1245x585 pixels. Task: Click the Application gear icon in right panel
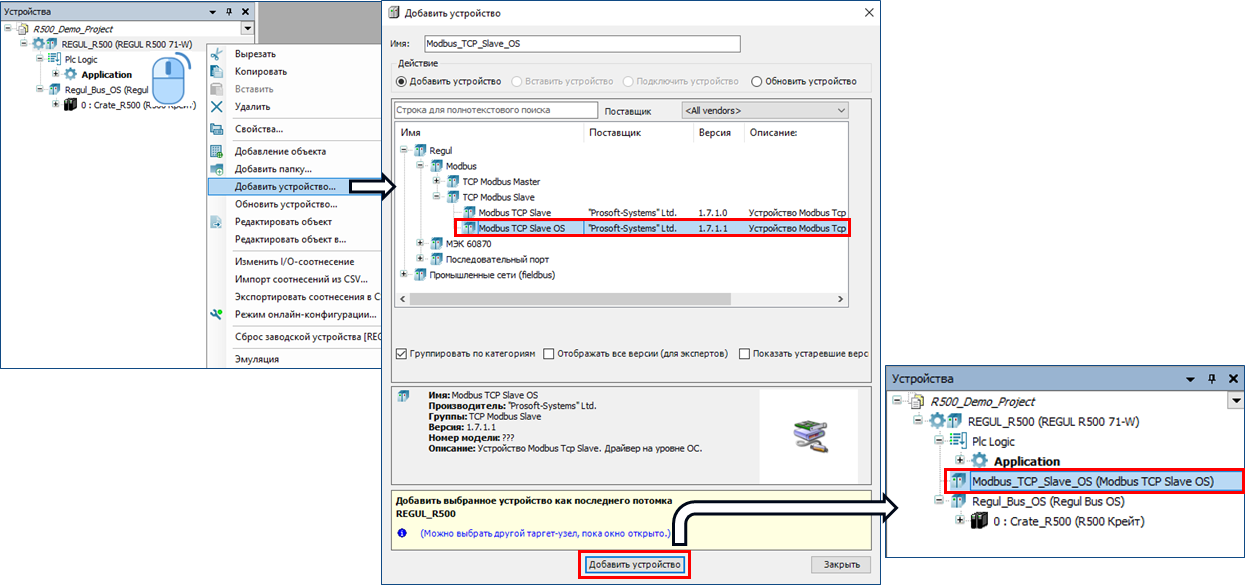click(x=977, y=461)
